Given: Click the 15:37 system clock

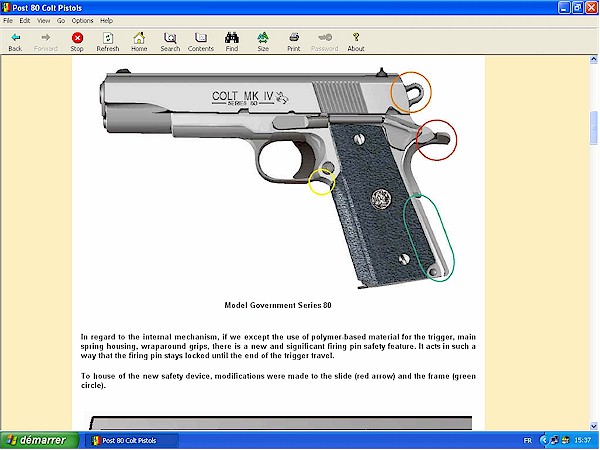Looking at the screenshot, I should tap(583, 441).
